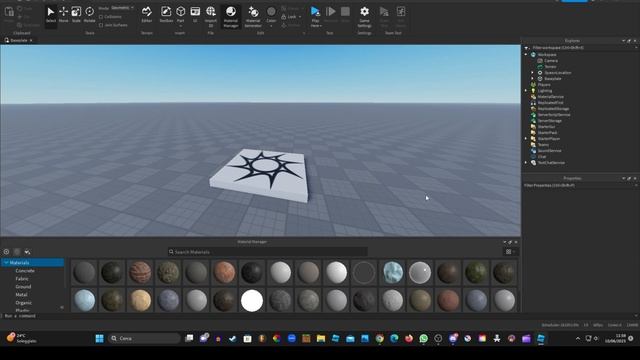Expand the StarterPlayer node

[526, 139]
